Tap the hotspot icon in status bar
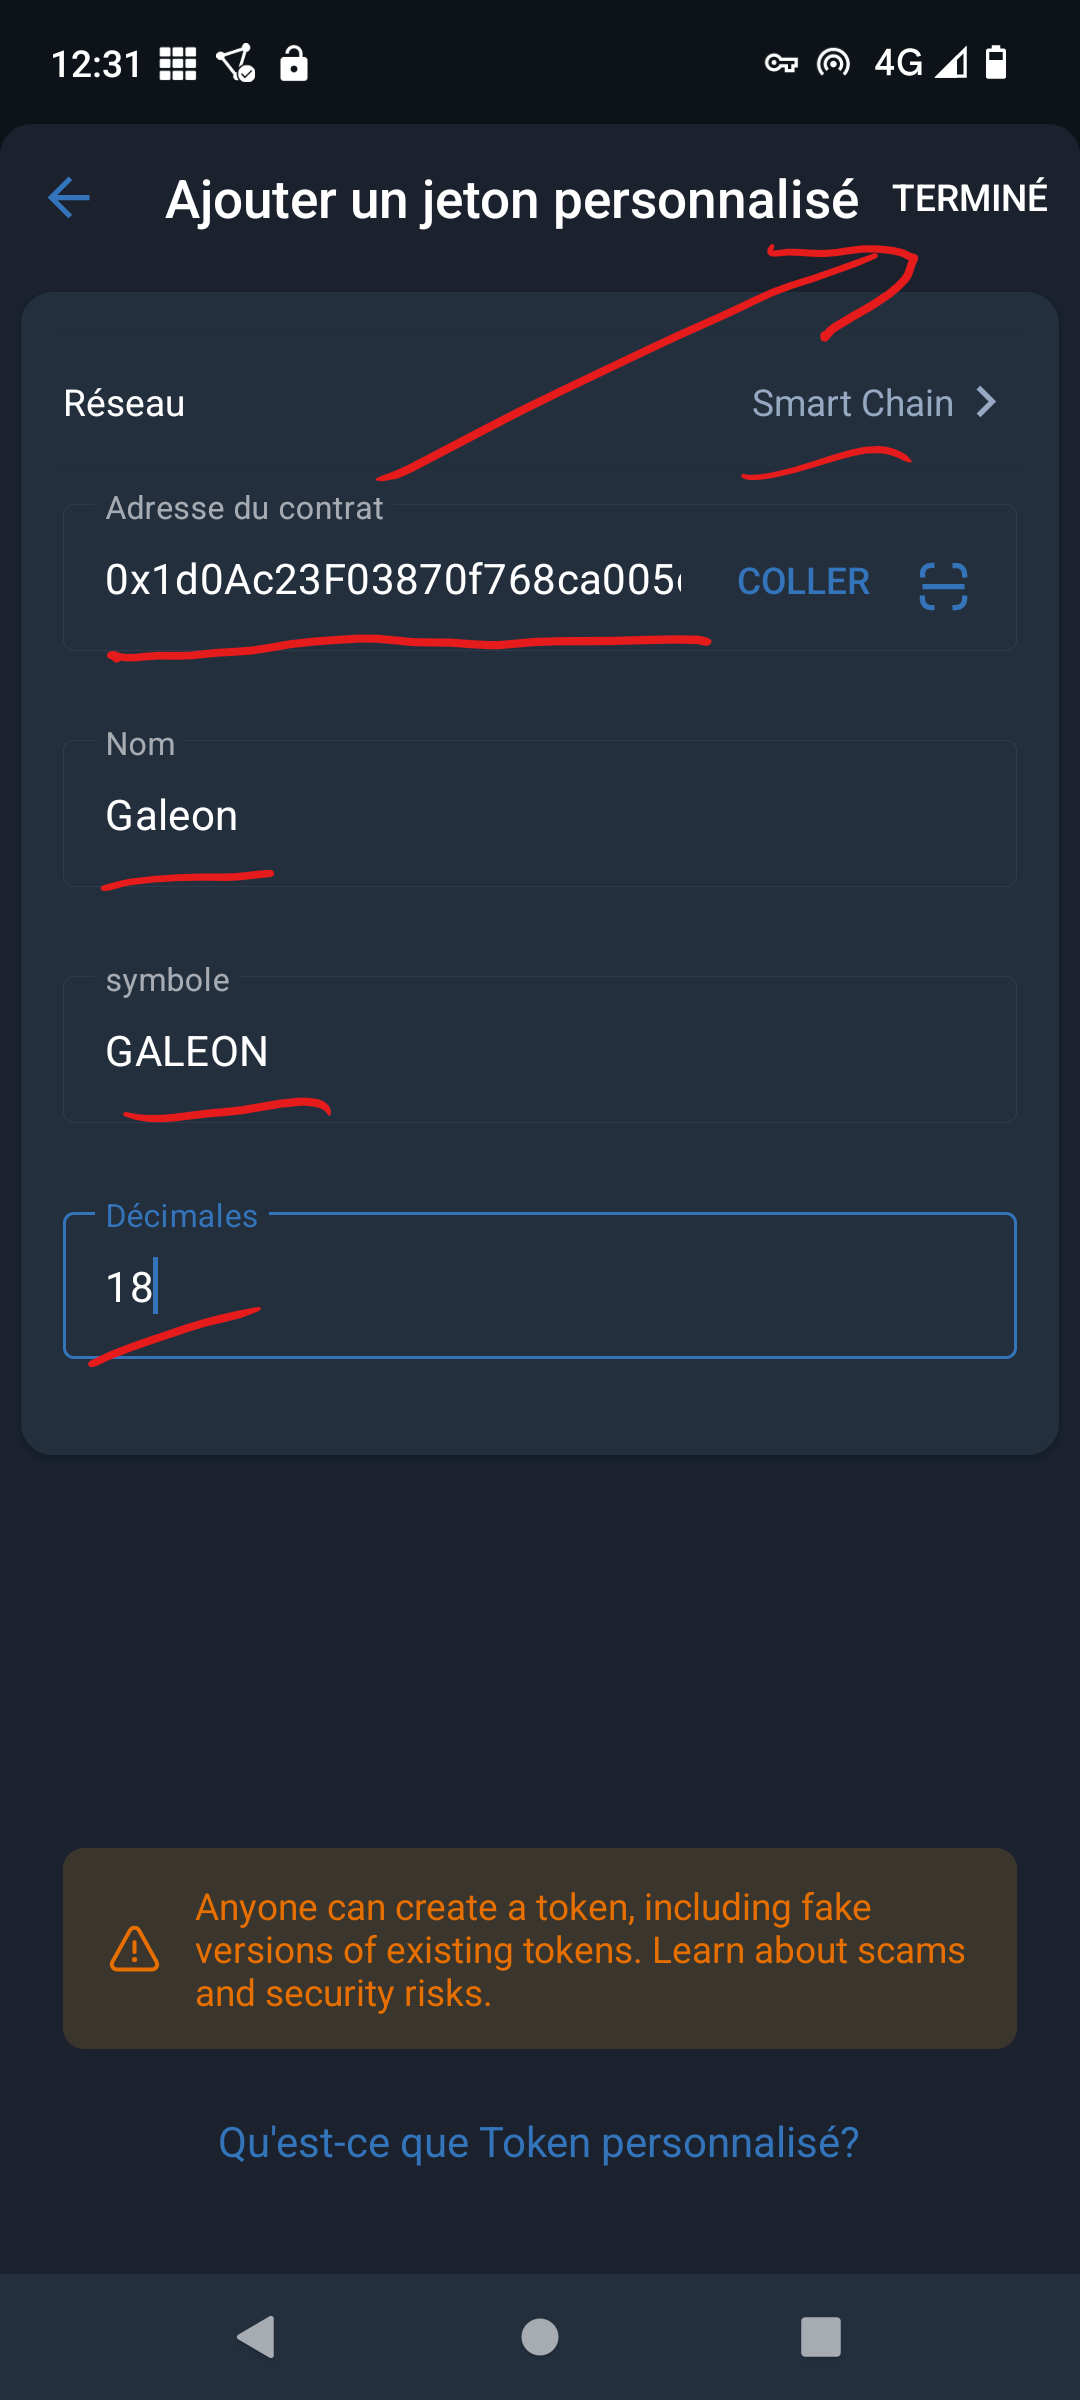This screenshot has height=2400, width=1080. coord(833,64)
